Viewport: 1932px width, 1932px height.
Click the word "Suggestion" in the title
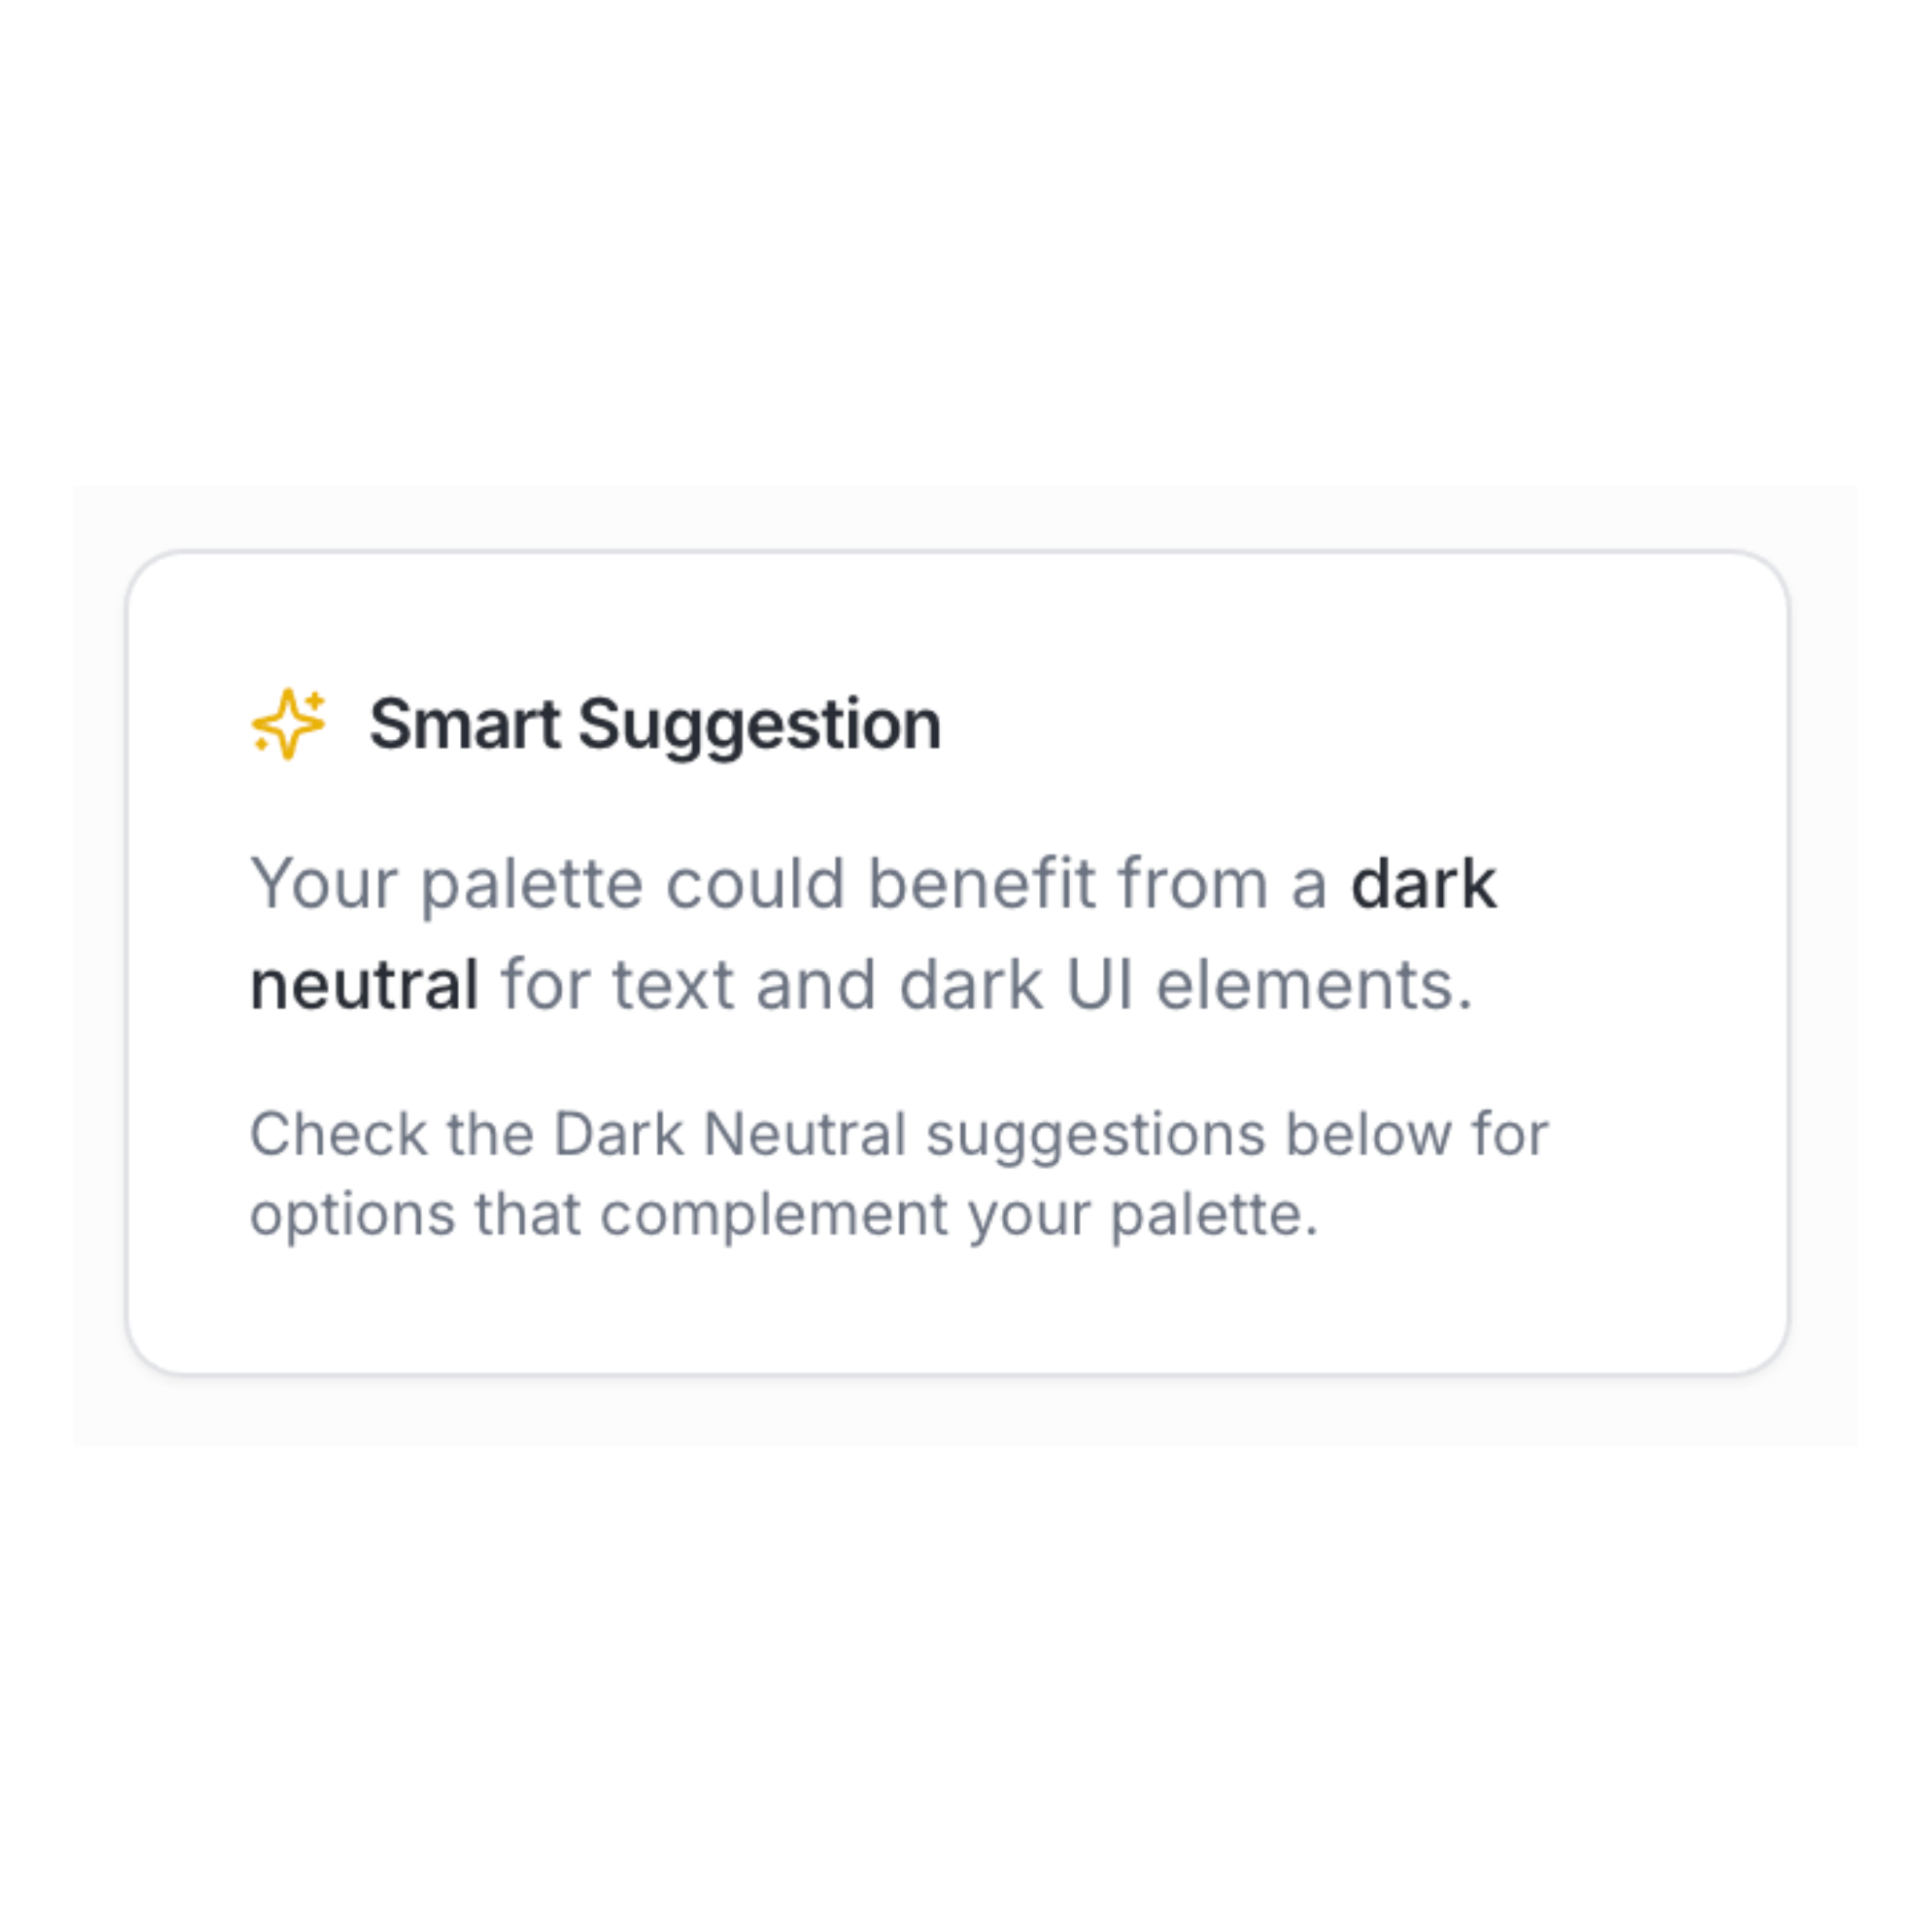760,724
